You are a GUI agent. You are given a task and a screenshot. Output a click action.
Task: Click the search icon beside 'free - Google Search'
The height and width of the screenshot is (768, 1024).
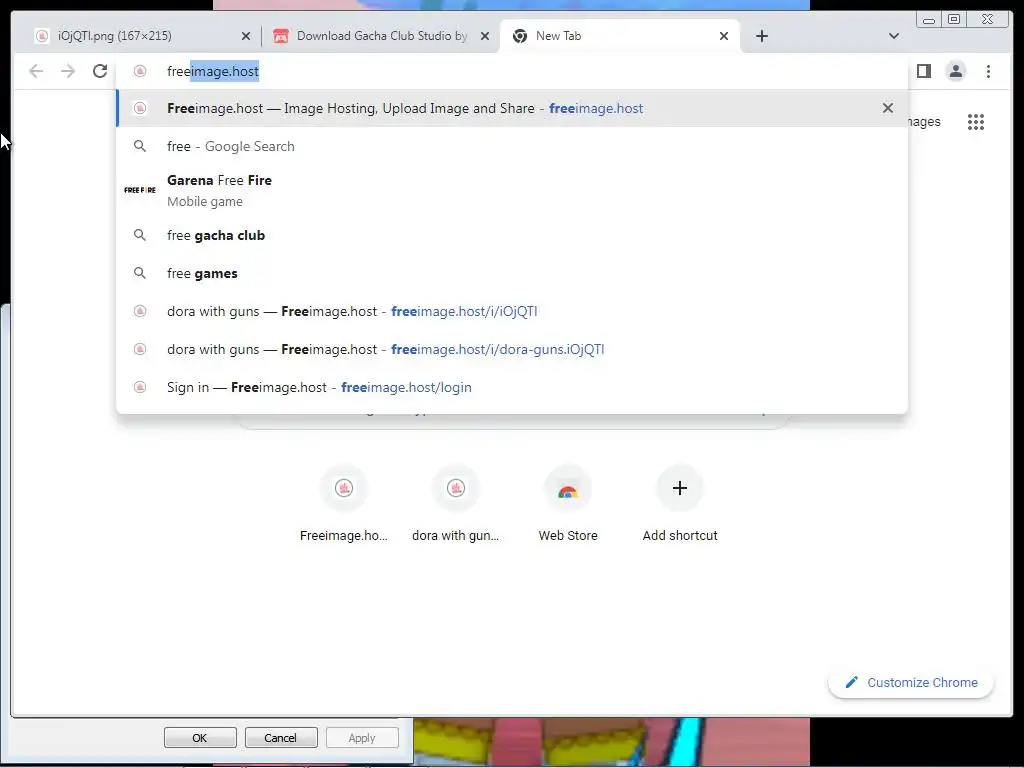click(x=140, y=146)
